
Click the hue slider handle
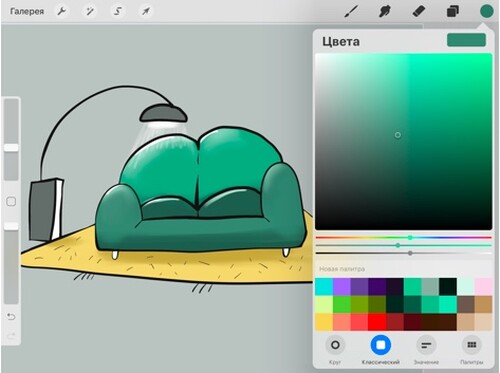(x=410, y=237)
